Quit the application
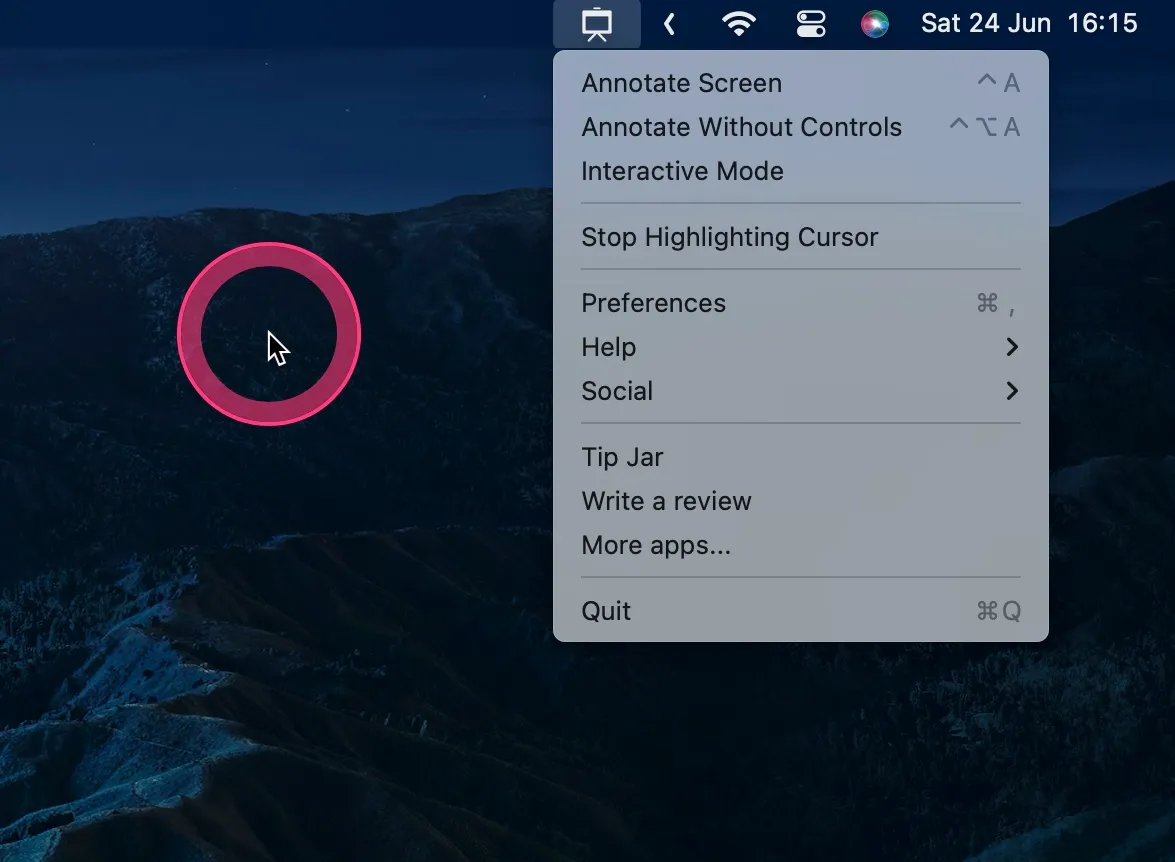1175x862 pixels. (606, 610)
